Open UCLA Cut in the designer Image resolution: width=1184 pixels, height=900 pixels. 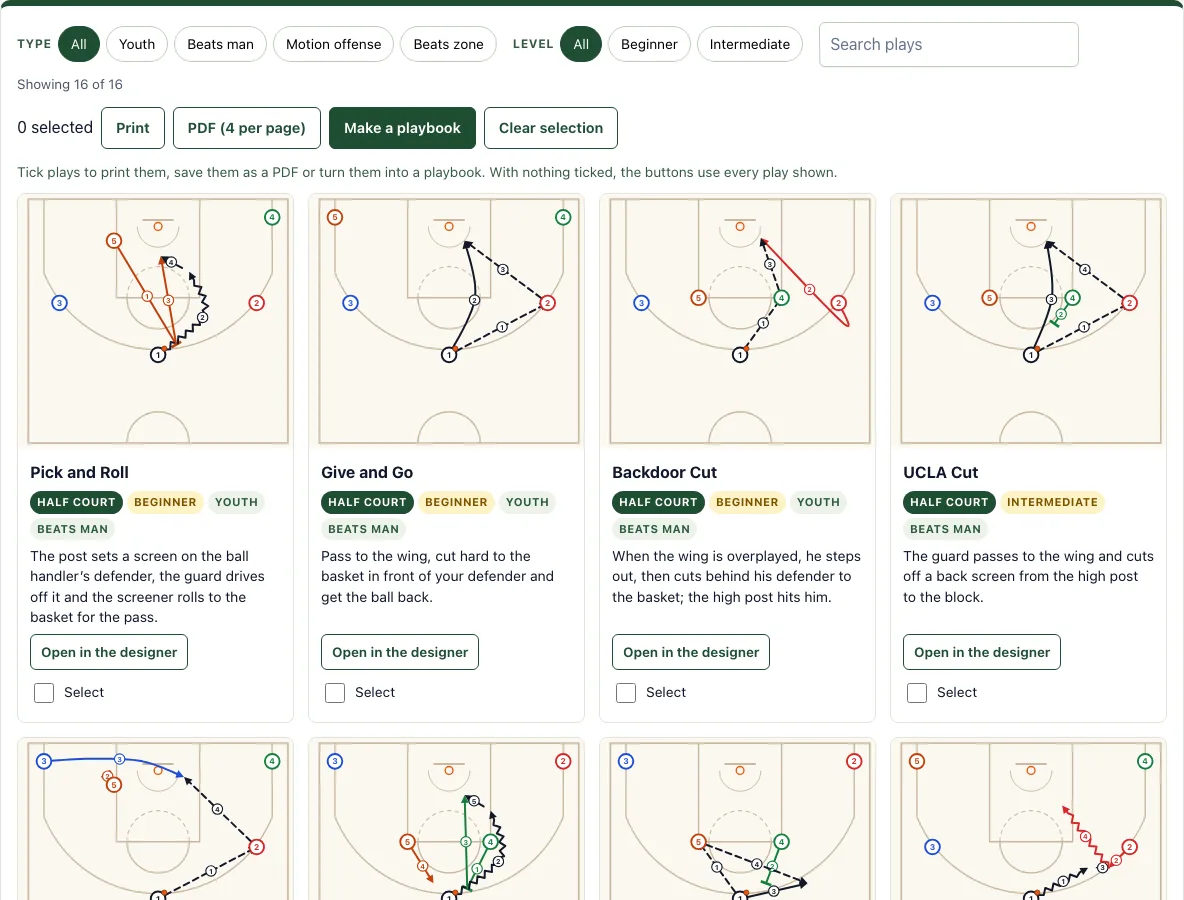[982, 652]
